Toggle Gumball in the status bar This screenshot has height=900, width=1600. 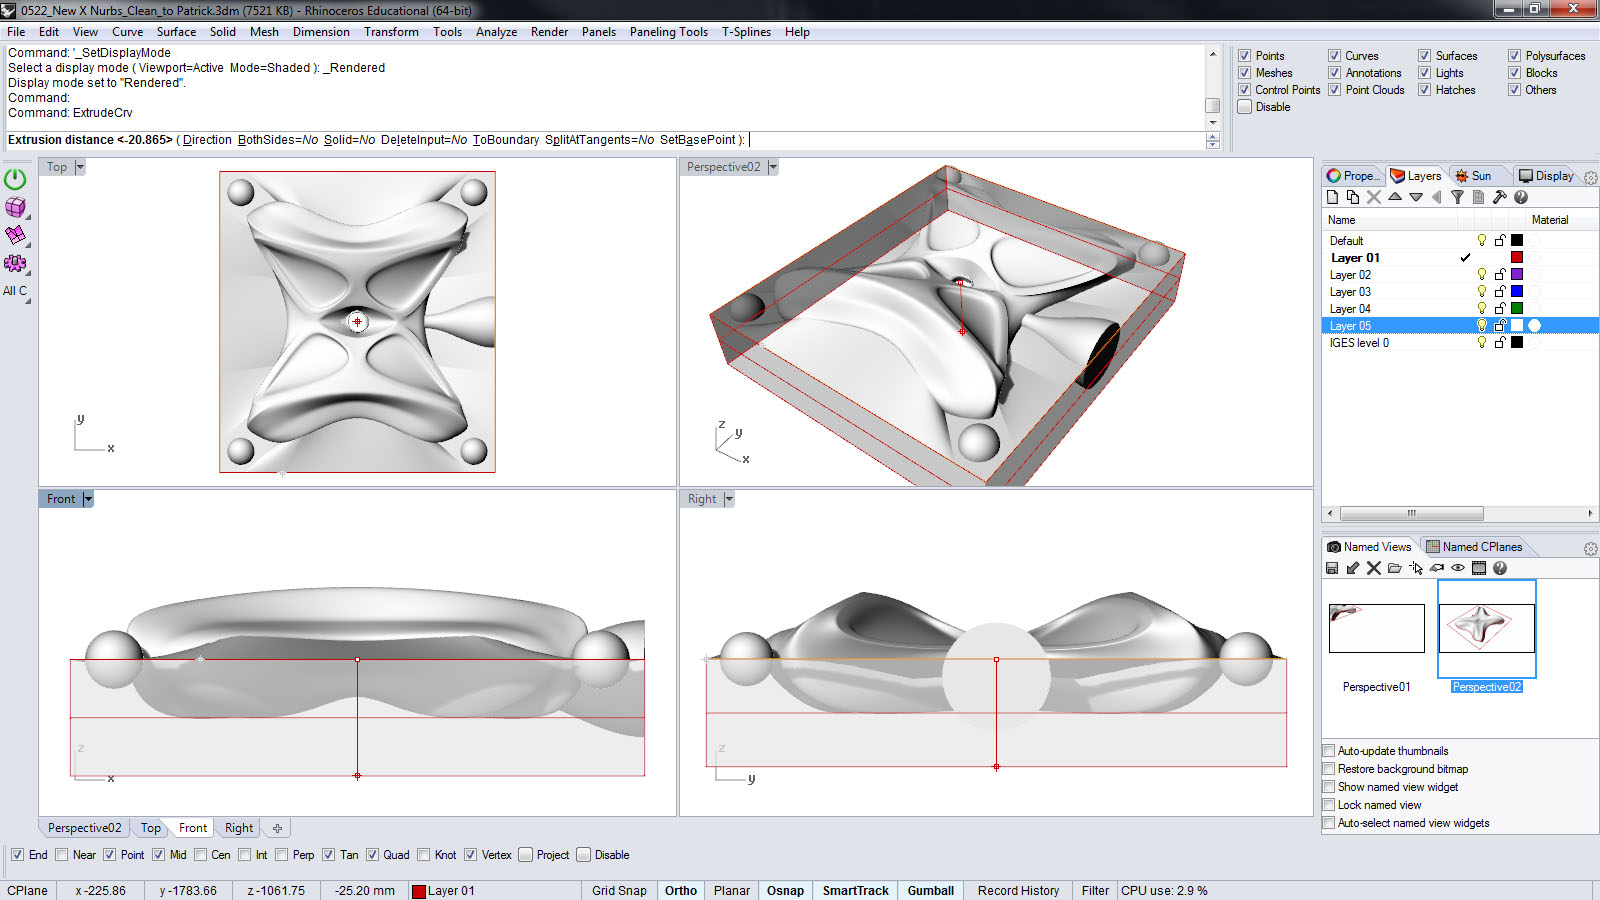[930, 891]
